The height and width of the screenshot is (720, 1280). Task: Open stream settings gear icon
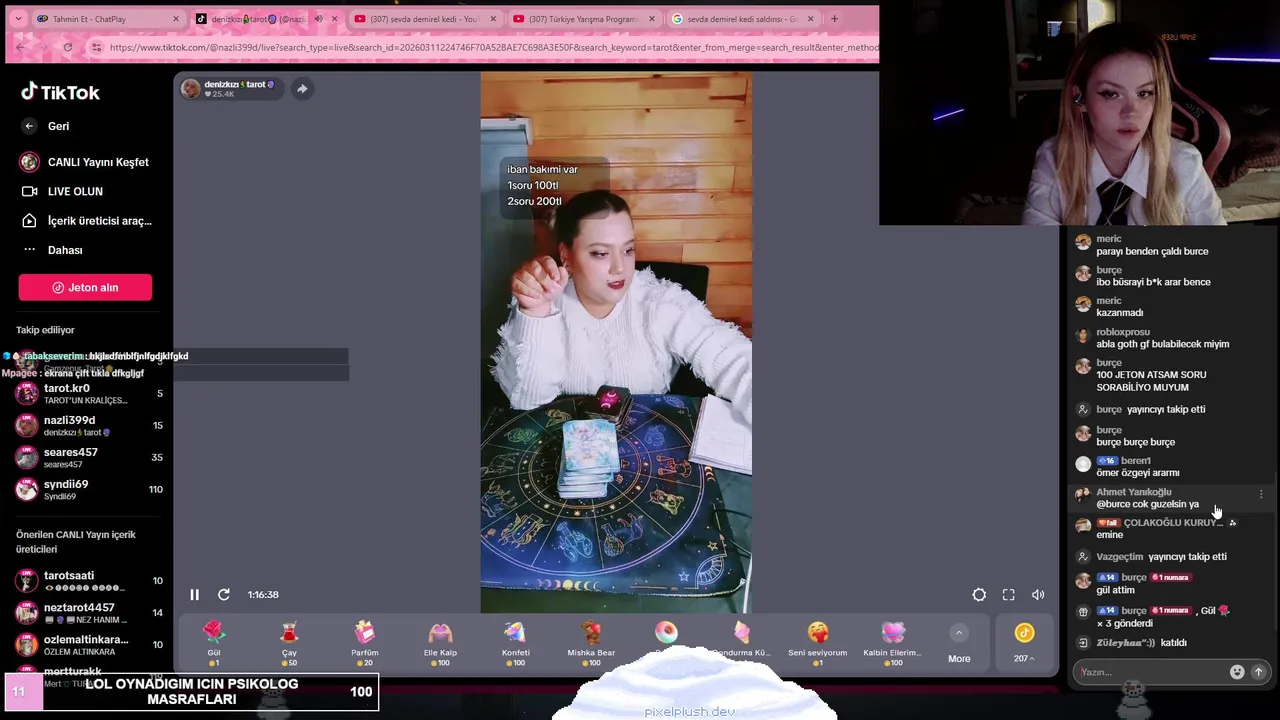979,594
